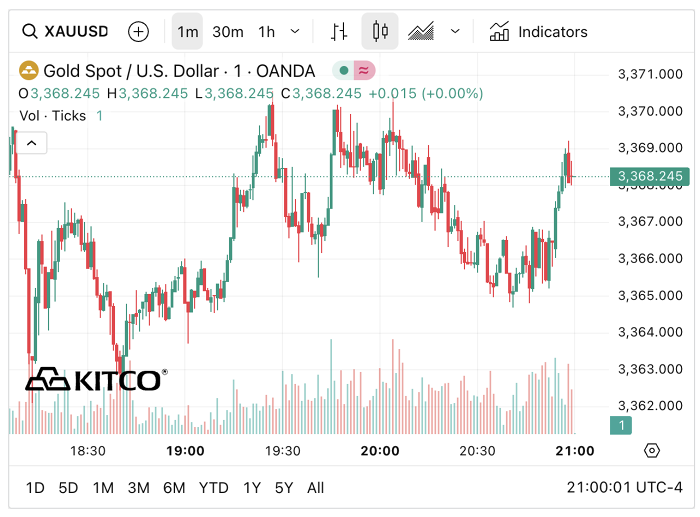The height and width of the screenshot is (517, 700).
Task: Click the pink approximate data badge
Action: click(364, 71)
